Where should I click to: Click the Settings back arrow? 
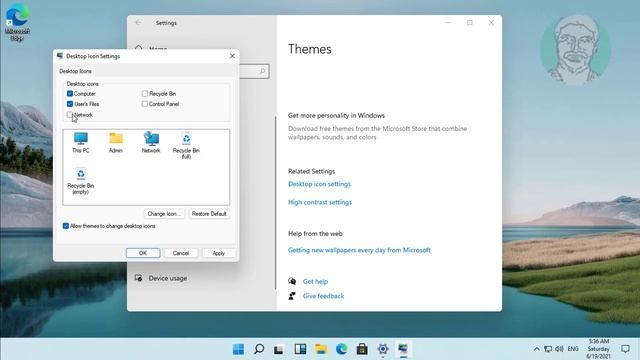click(138, 22)
